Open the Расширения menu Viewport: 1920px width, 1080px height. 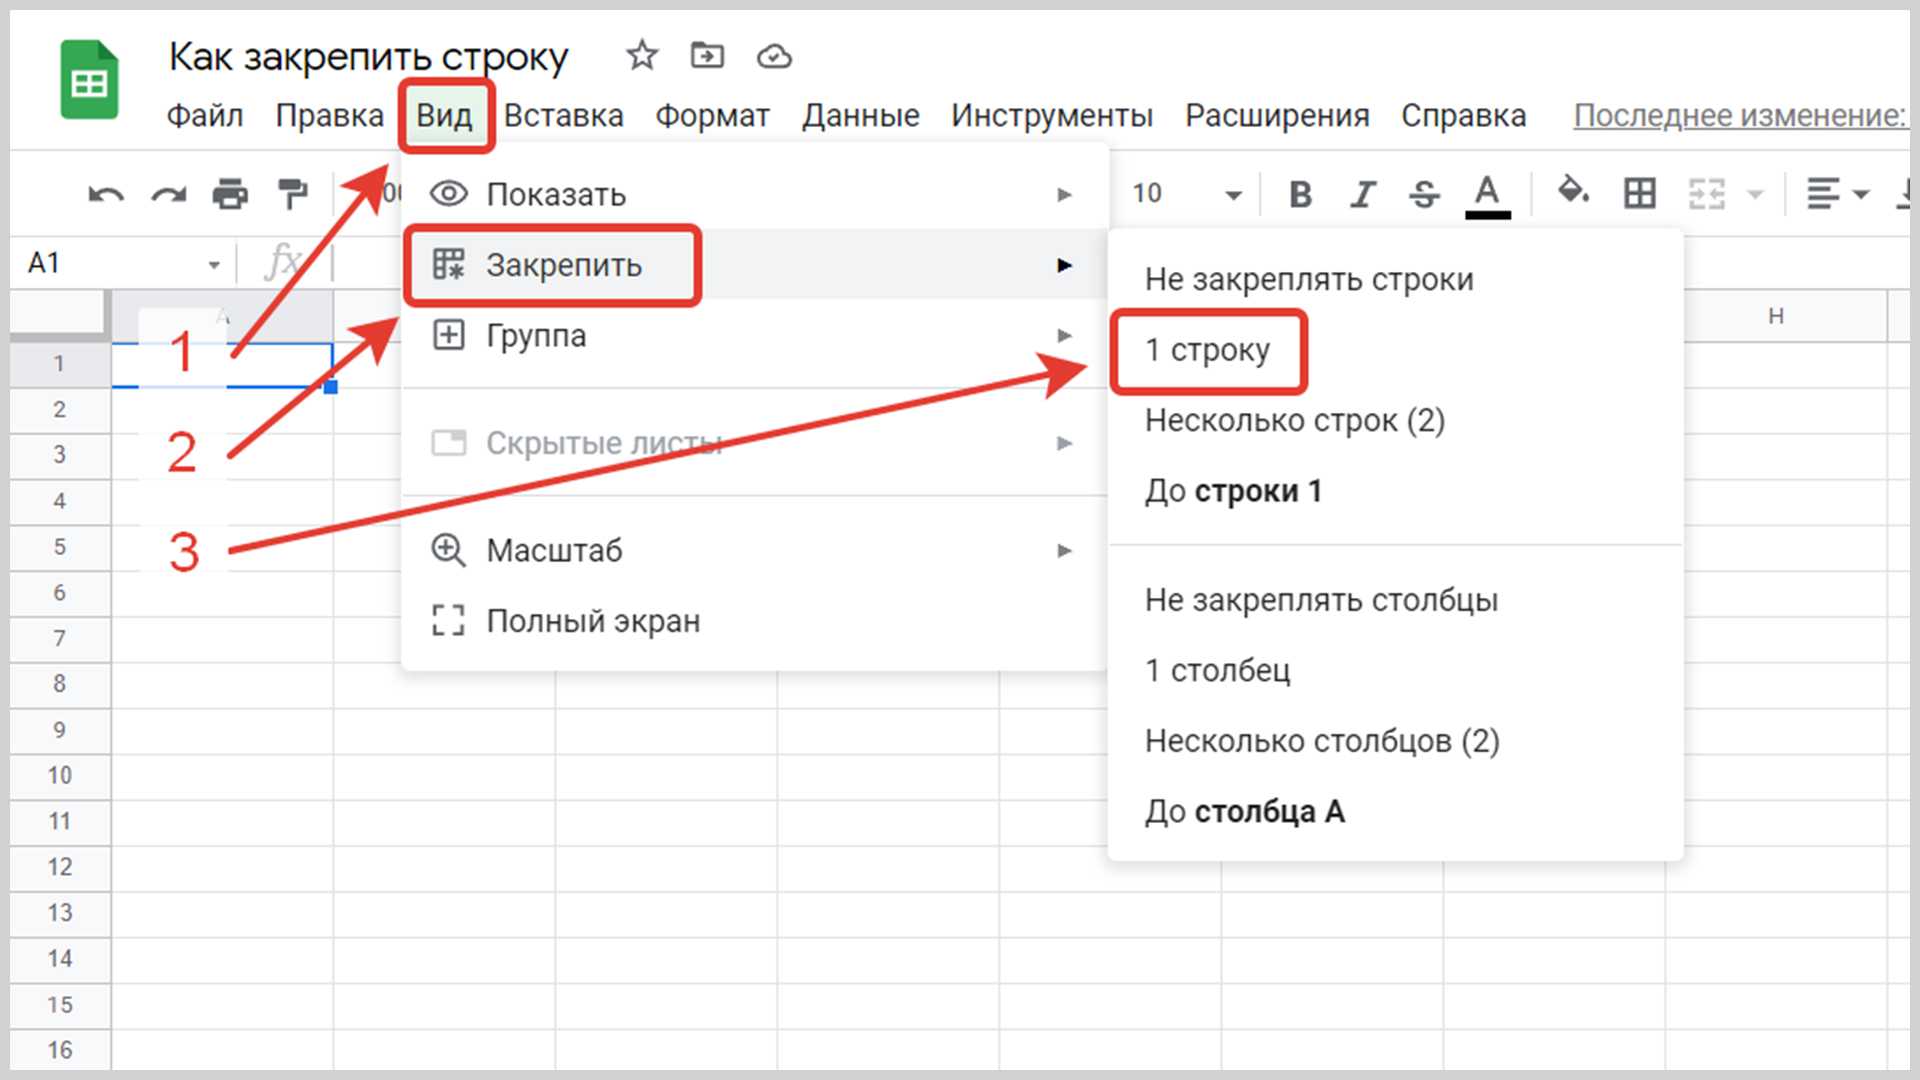click(1277, 116)
